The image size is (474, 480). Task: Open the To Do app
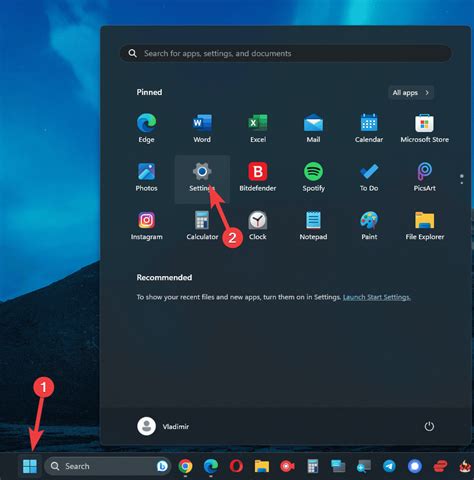tap(369, 177)
